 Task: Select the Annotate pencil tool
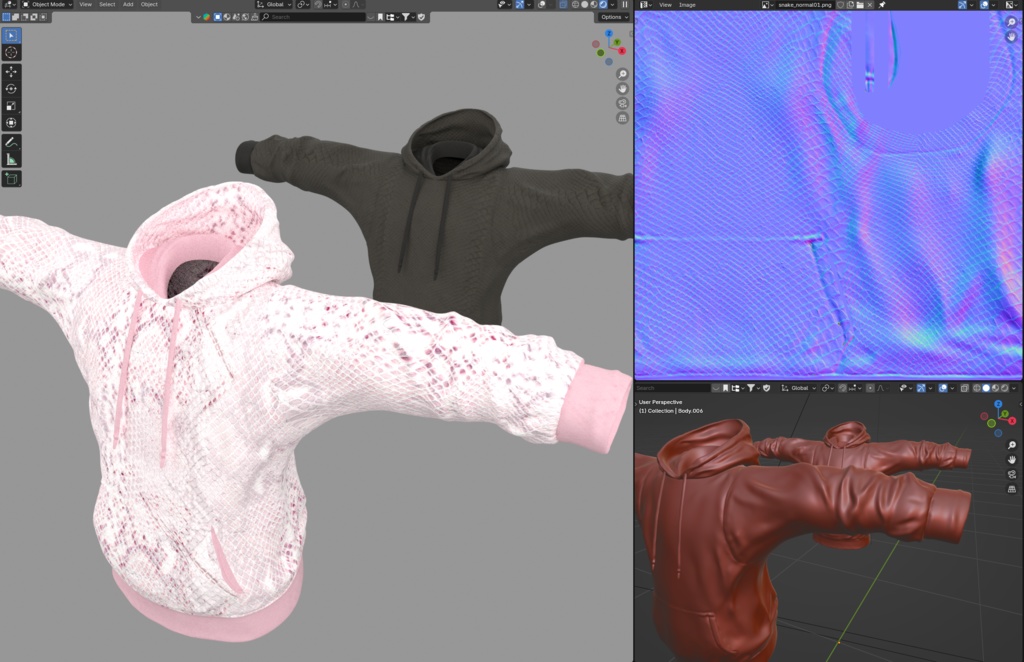tap(11, 142)
